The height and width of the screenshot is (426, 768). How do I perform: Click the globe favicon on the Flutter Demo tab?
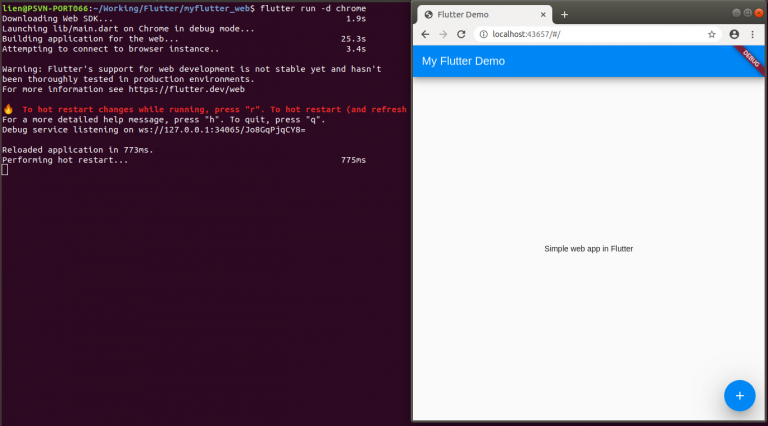429,15
